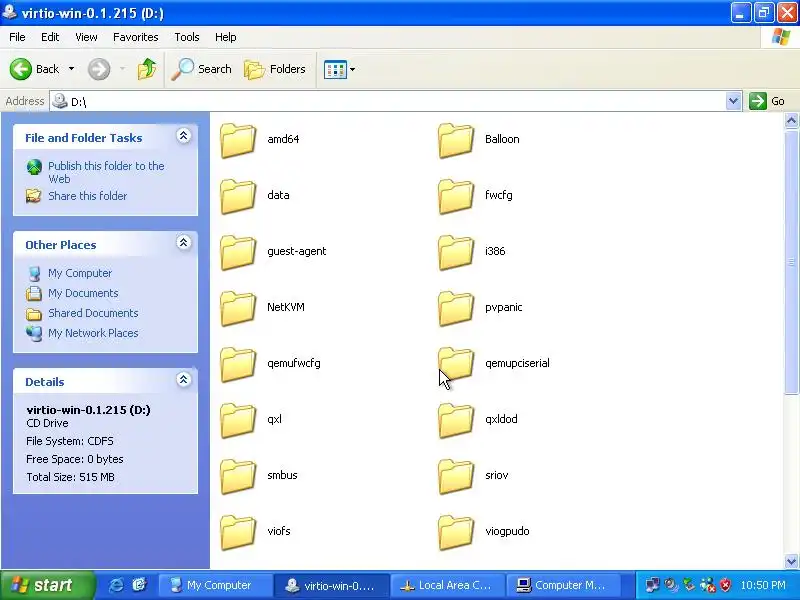Click the Show Desktop Quick Launch icon
The image size is (800, 600).
click(139, 585)
